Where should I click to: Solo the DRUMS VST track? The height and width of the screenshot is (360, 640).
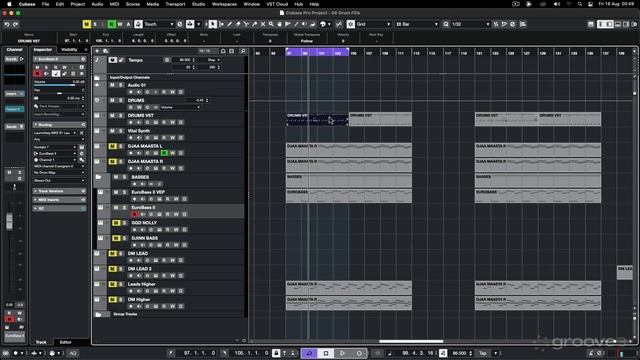(121, 116)
